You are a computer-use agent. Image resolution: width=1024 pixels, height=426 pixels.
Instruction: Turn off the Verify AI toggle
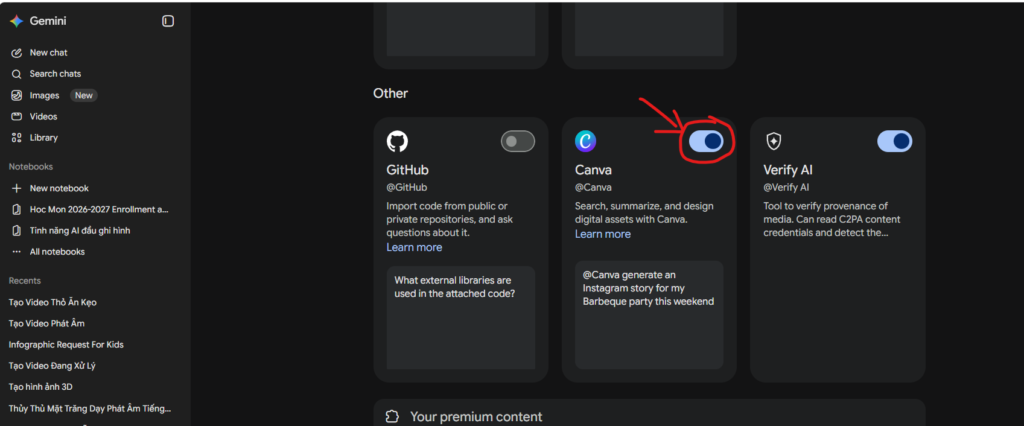895,141
